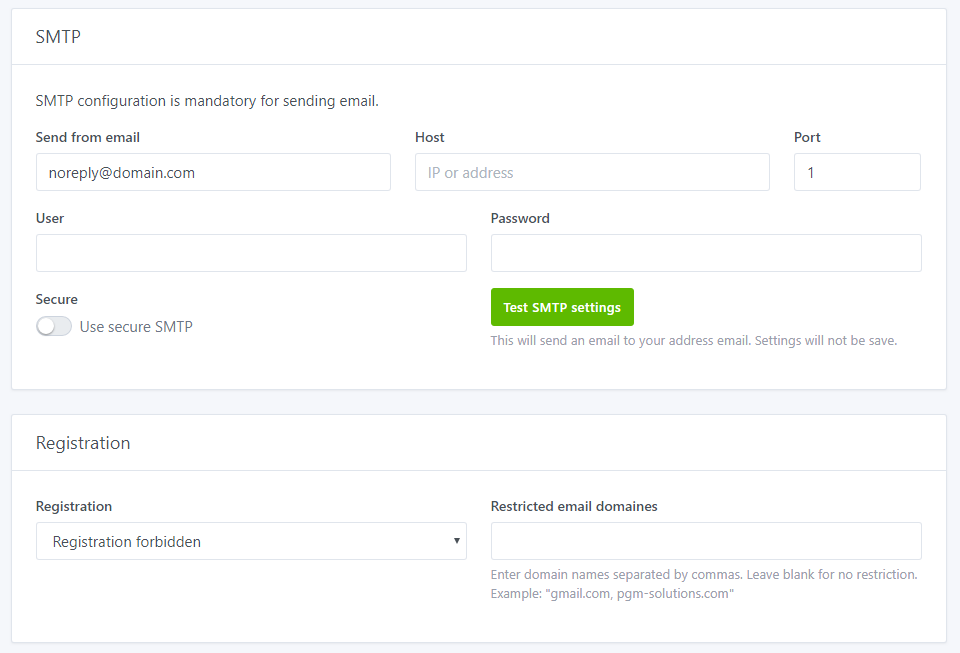The width and height of the screenshot is (960, 653).
Task: Click the "Send from email" label
Action: (88, 137)
